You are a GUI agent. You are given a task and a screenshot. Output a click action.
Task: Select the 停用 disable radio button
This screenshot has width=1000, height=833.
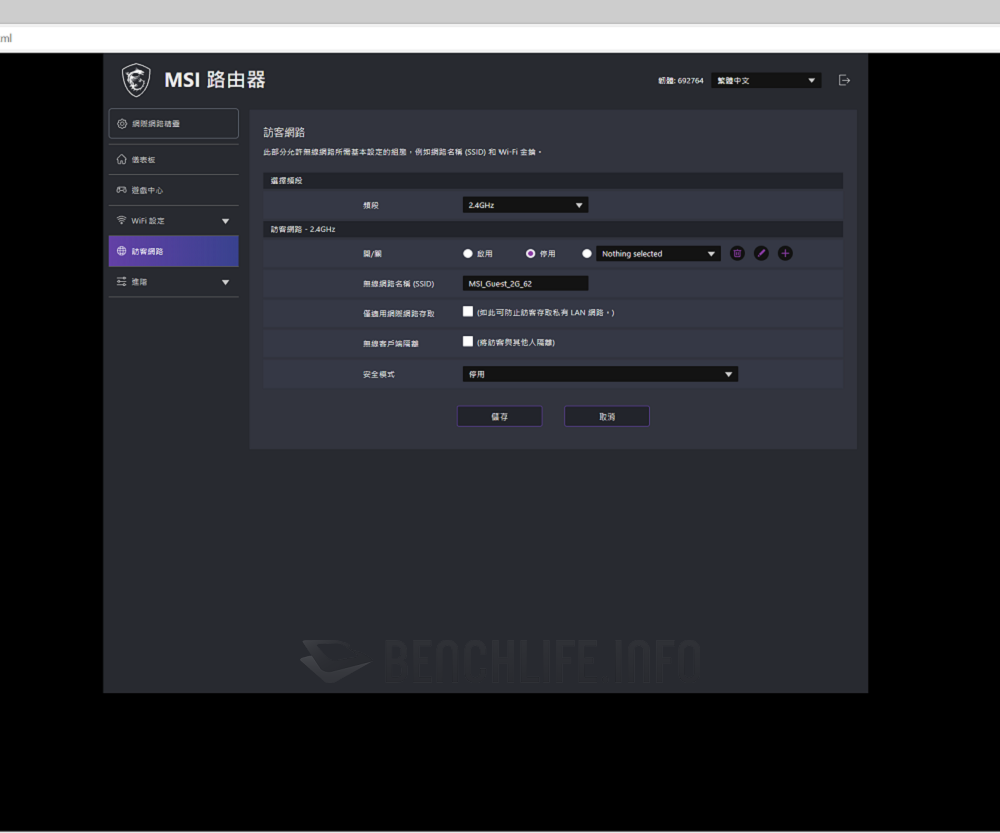pos(530,253)
